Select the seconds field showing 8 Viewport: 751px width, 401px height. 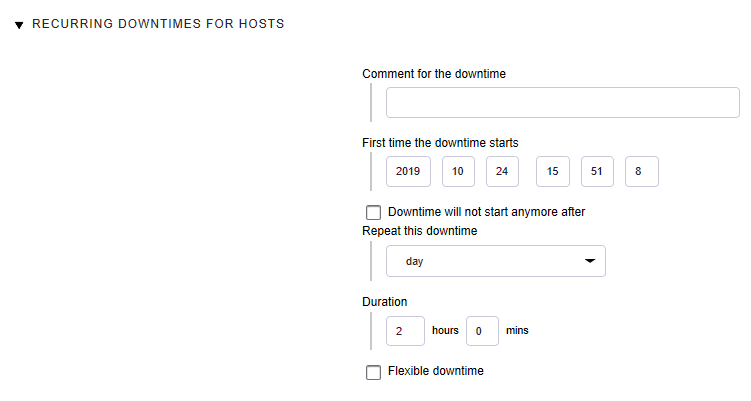click(x=641, y=171)
